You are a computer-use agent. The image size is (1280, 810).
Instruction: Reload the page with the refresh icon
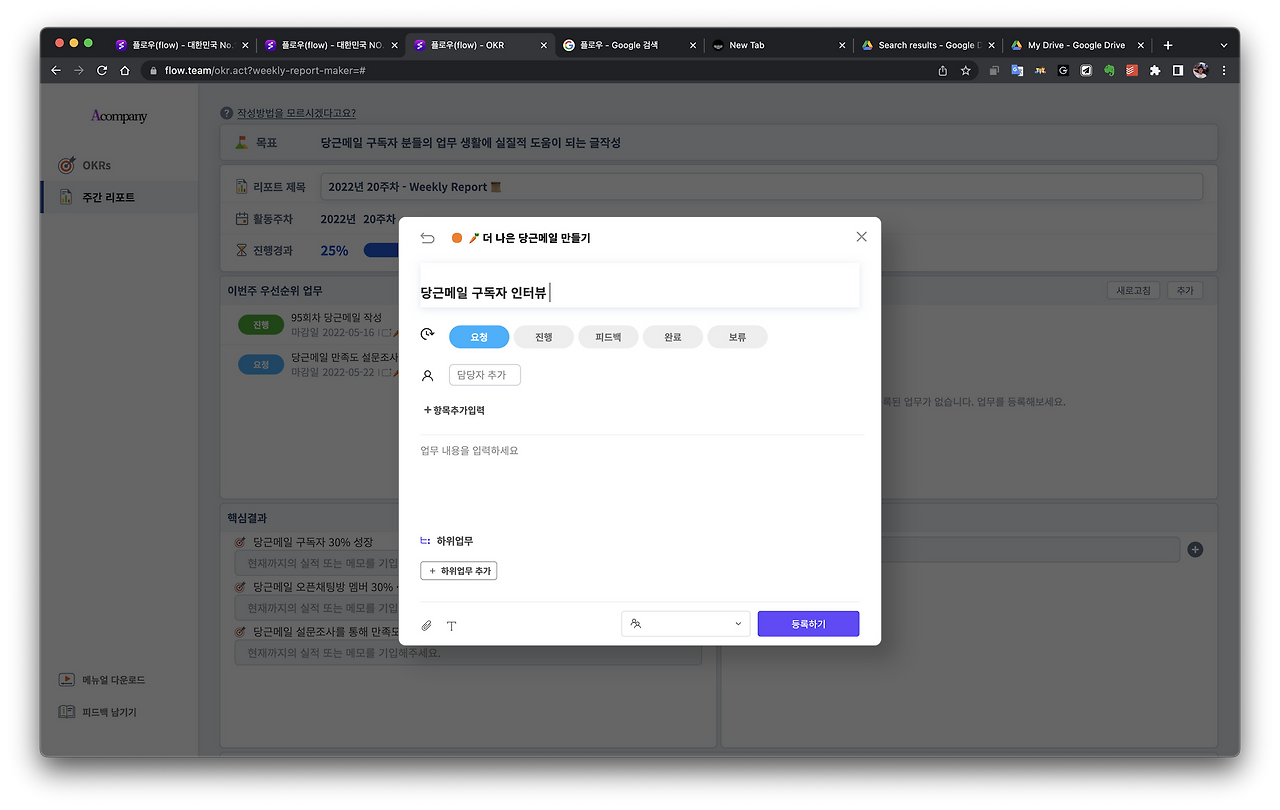[x=102, y=70]
